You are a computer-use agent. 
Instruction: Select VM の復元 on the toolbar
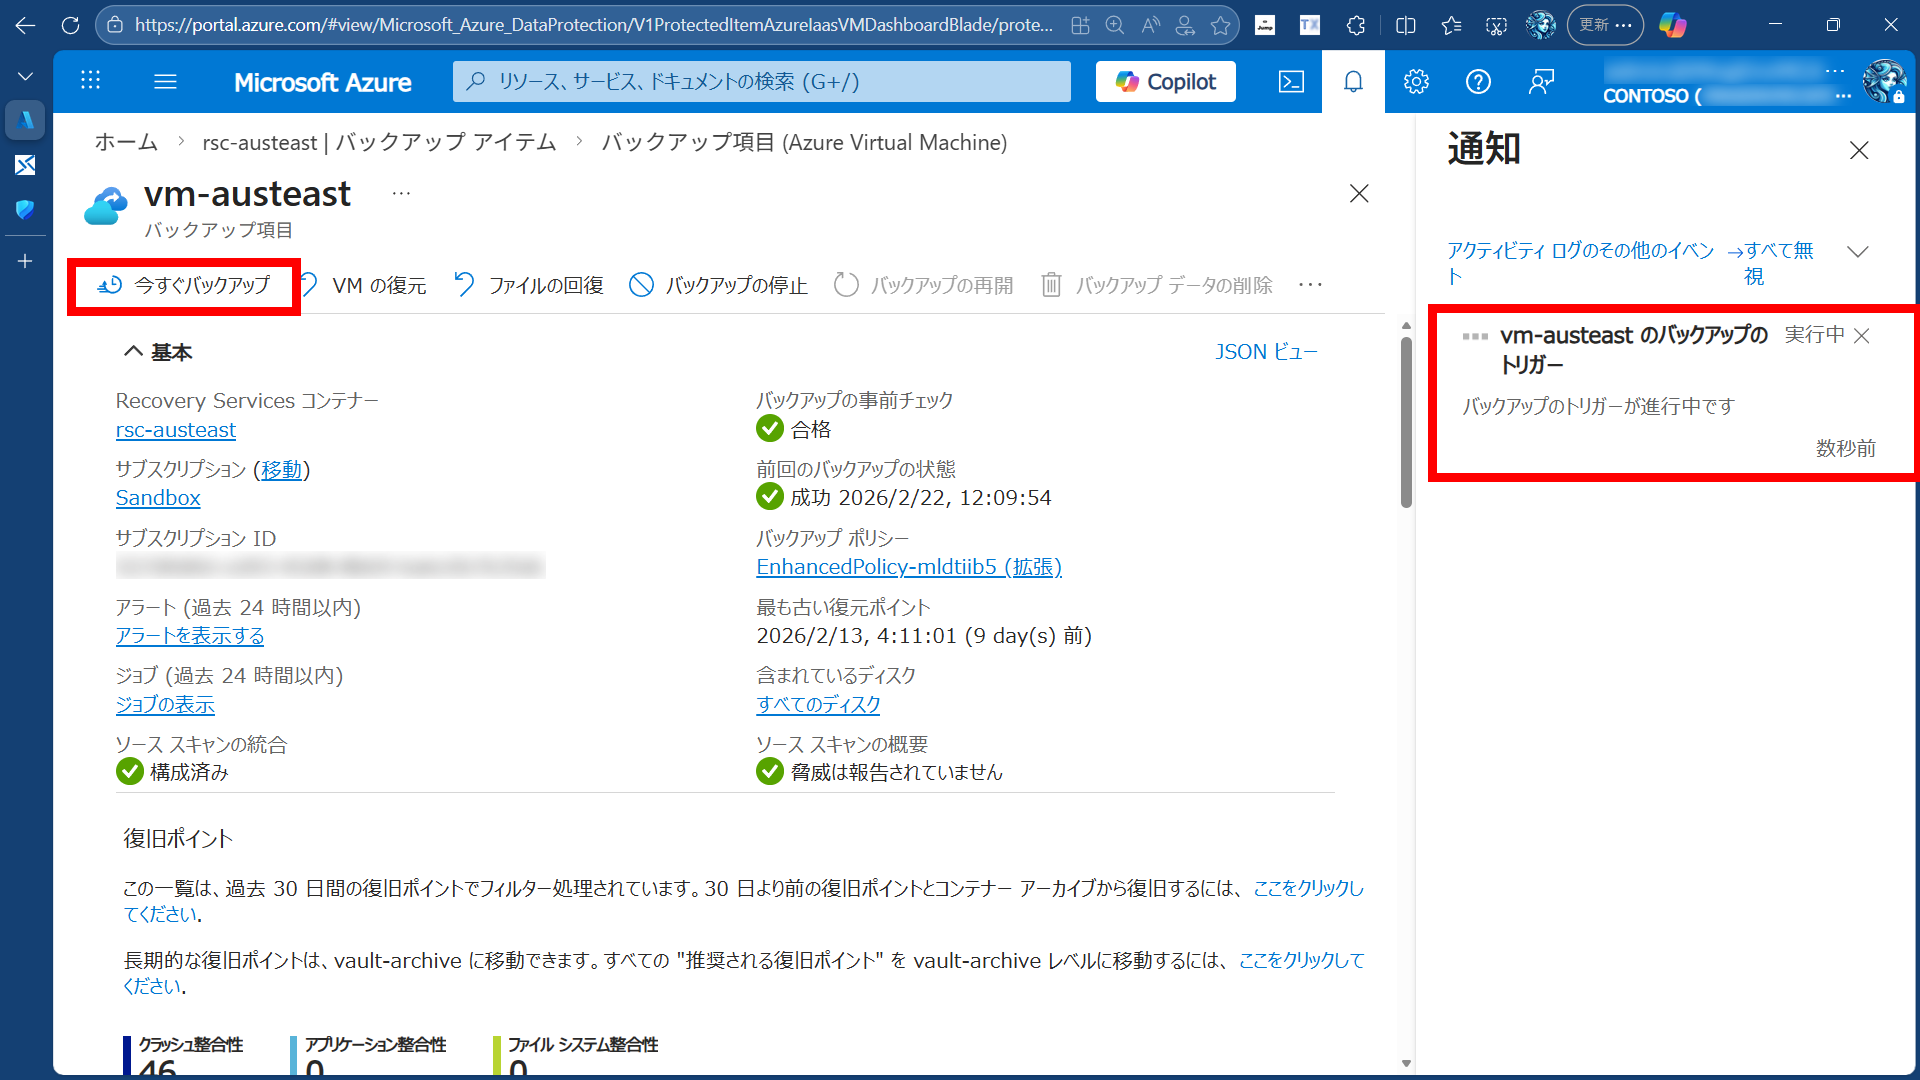pos(365,284)
